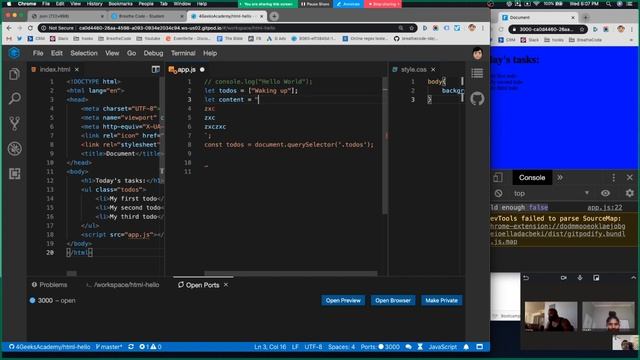
Task: Click the feedback chat icon in status bar
Action: click(408, 347)
